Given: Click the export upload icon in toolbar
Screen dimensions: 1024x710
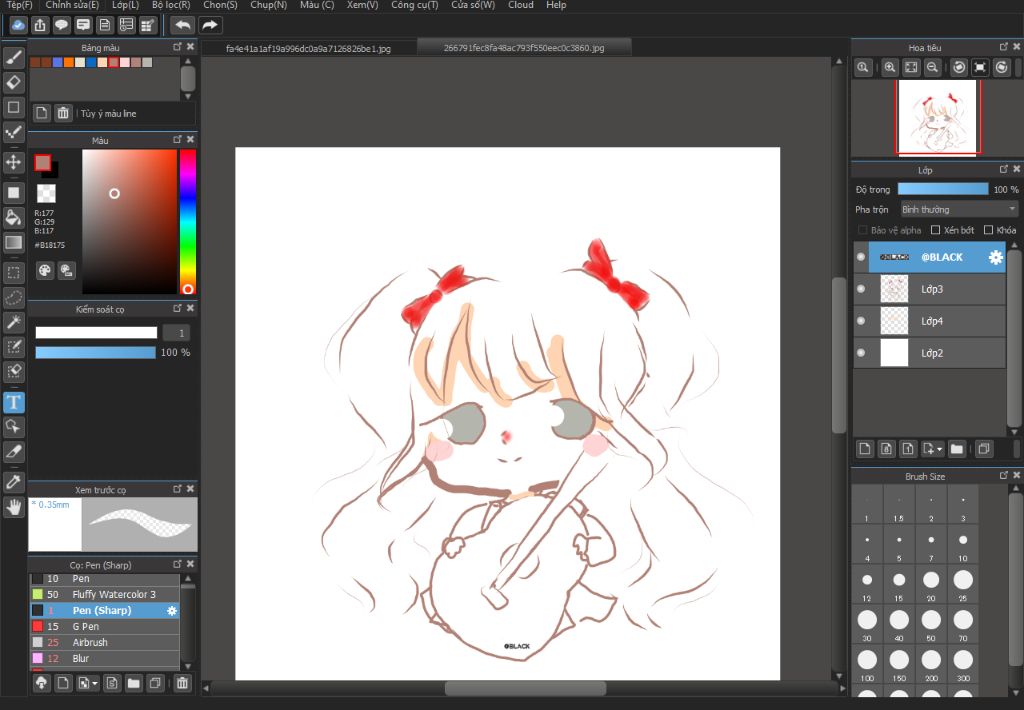Looking at the screenshot, I should (40, 25).
